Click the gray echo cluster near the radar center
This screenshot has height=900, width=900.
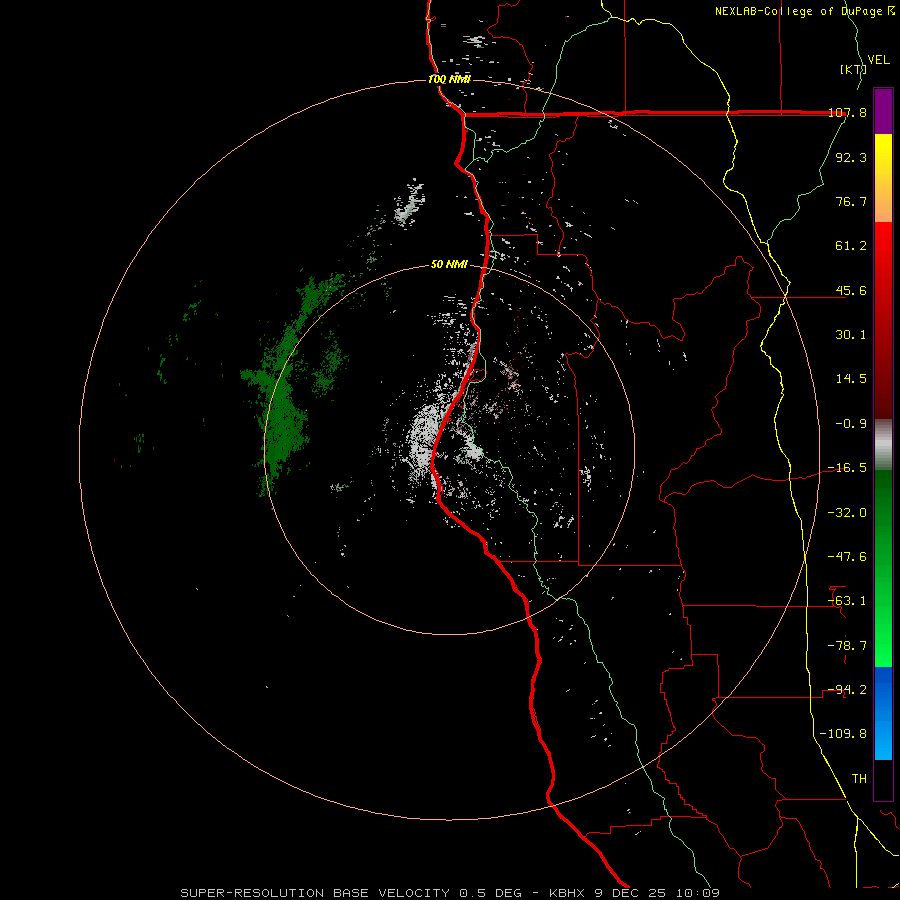click(x=425, y=439)
